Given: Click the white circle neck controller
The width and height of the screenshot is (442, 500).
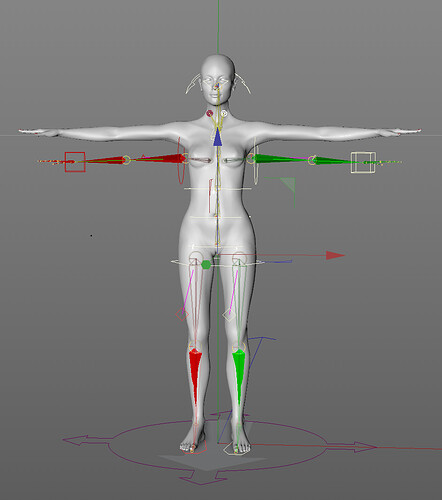Looking at the screenshot, I should pyautogui.click(x=224, y=113).
